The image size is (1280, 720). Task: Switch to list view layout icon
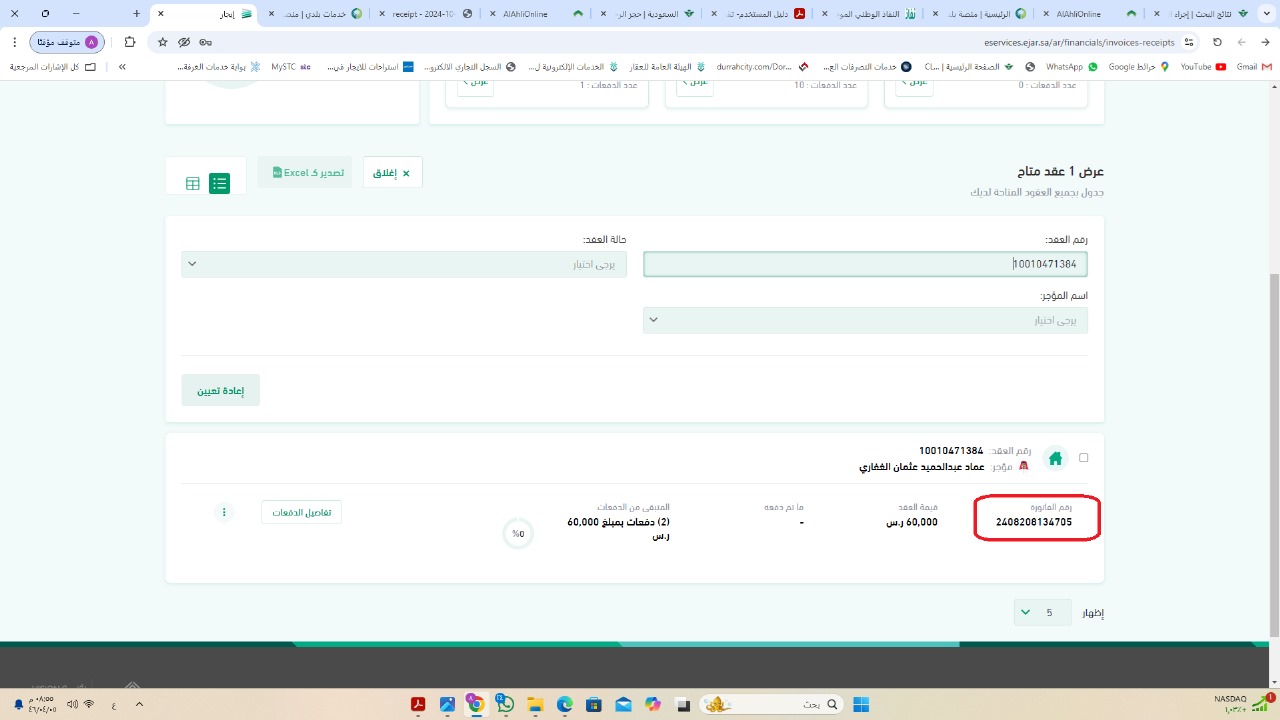coord(219,184)
